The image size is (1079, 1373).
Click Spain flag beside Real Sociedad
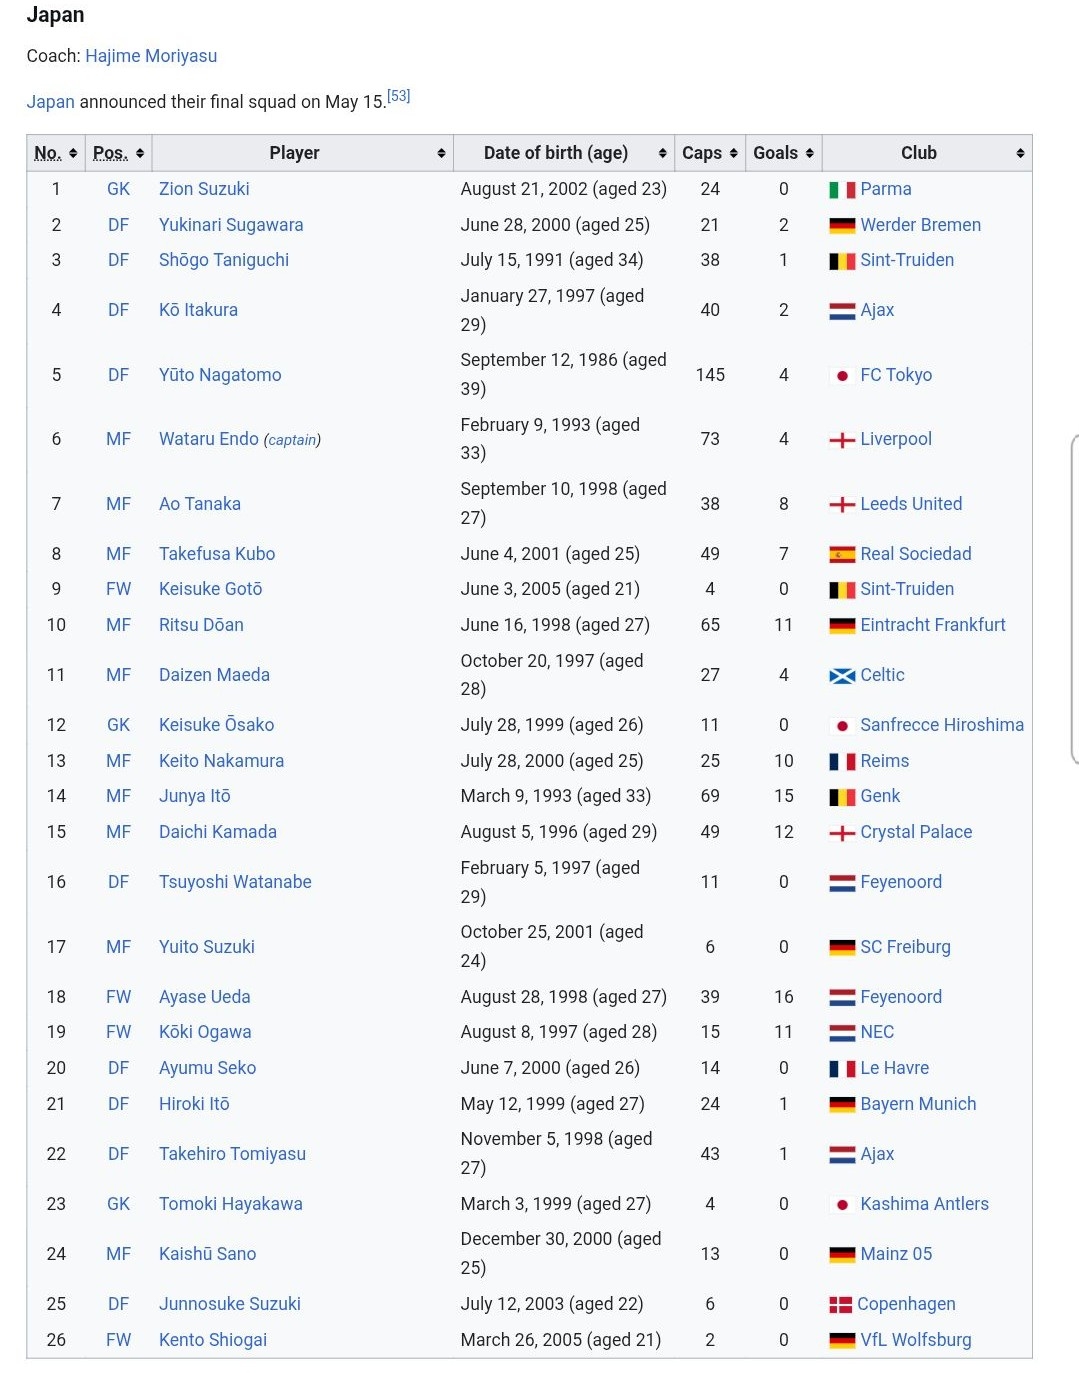[x=842, y=555]
